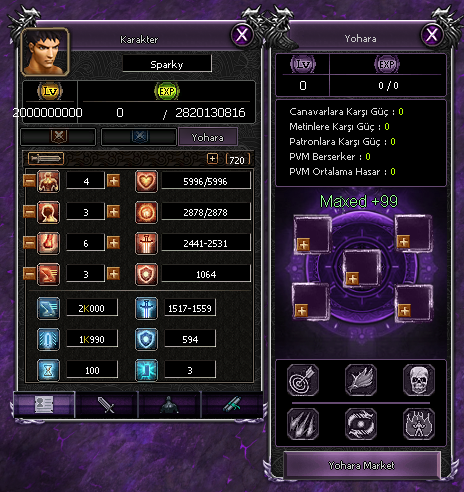
Task: Click the Sparky character portrait
Action: pyautogui.click(x=45, y=52)
